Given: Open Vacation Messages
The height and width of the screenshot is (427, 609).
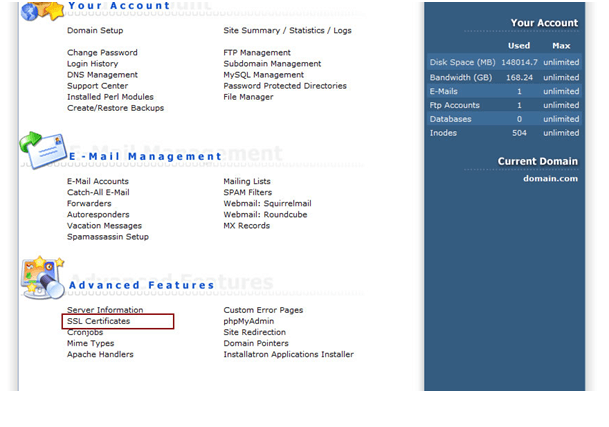Looking at the screenshot, I should [104, 226].
